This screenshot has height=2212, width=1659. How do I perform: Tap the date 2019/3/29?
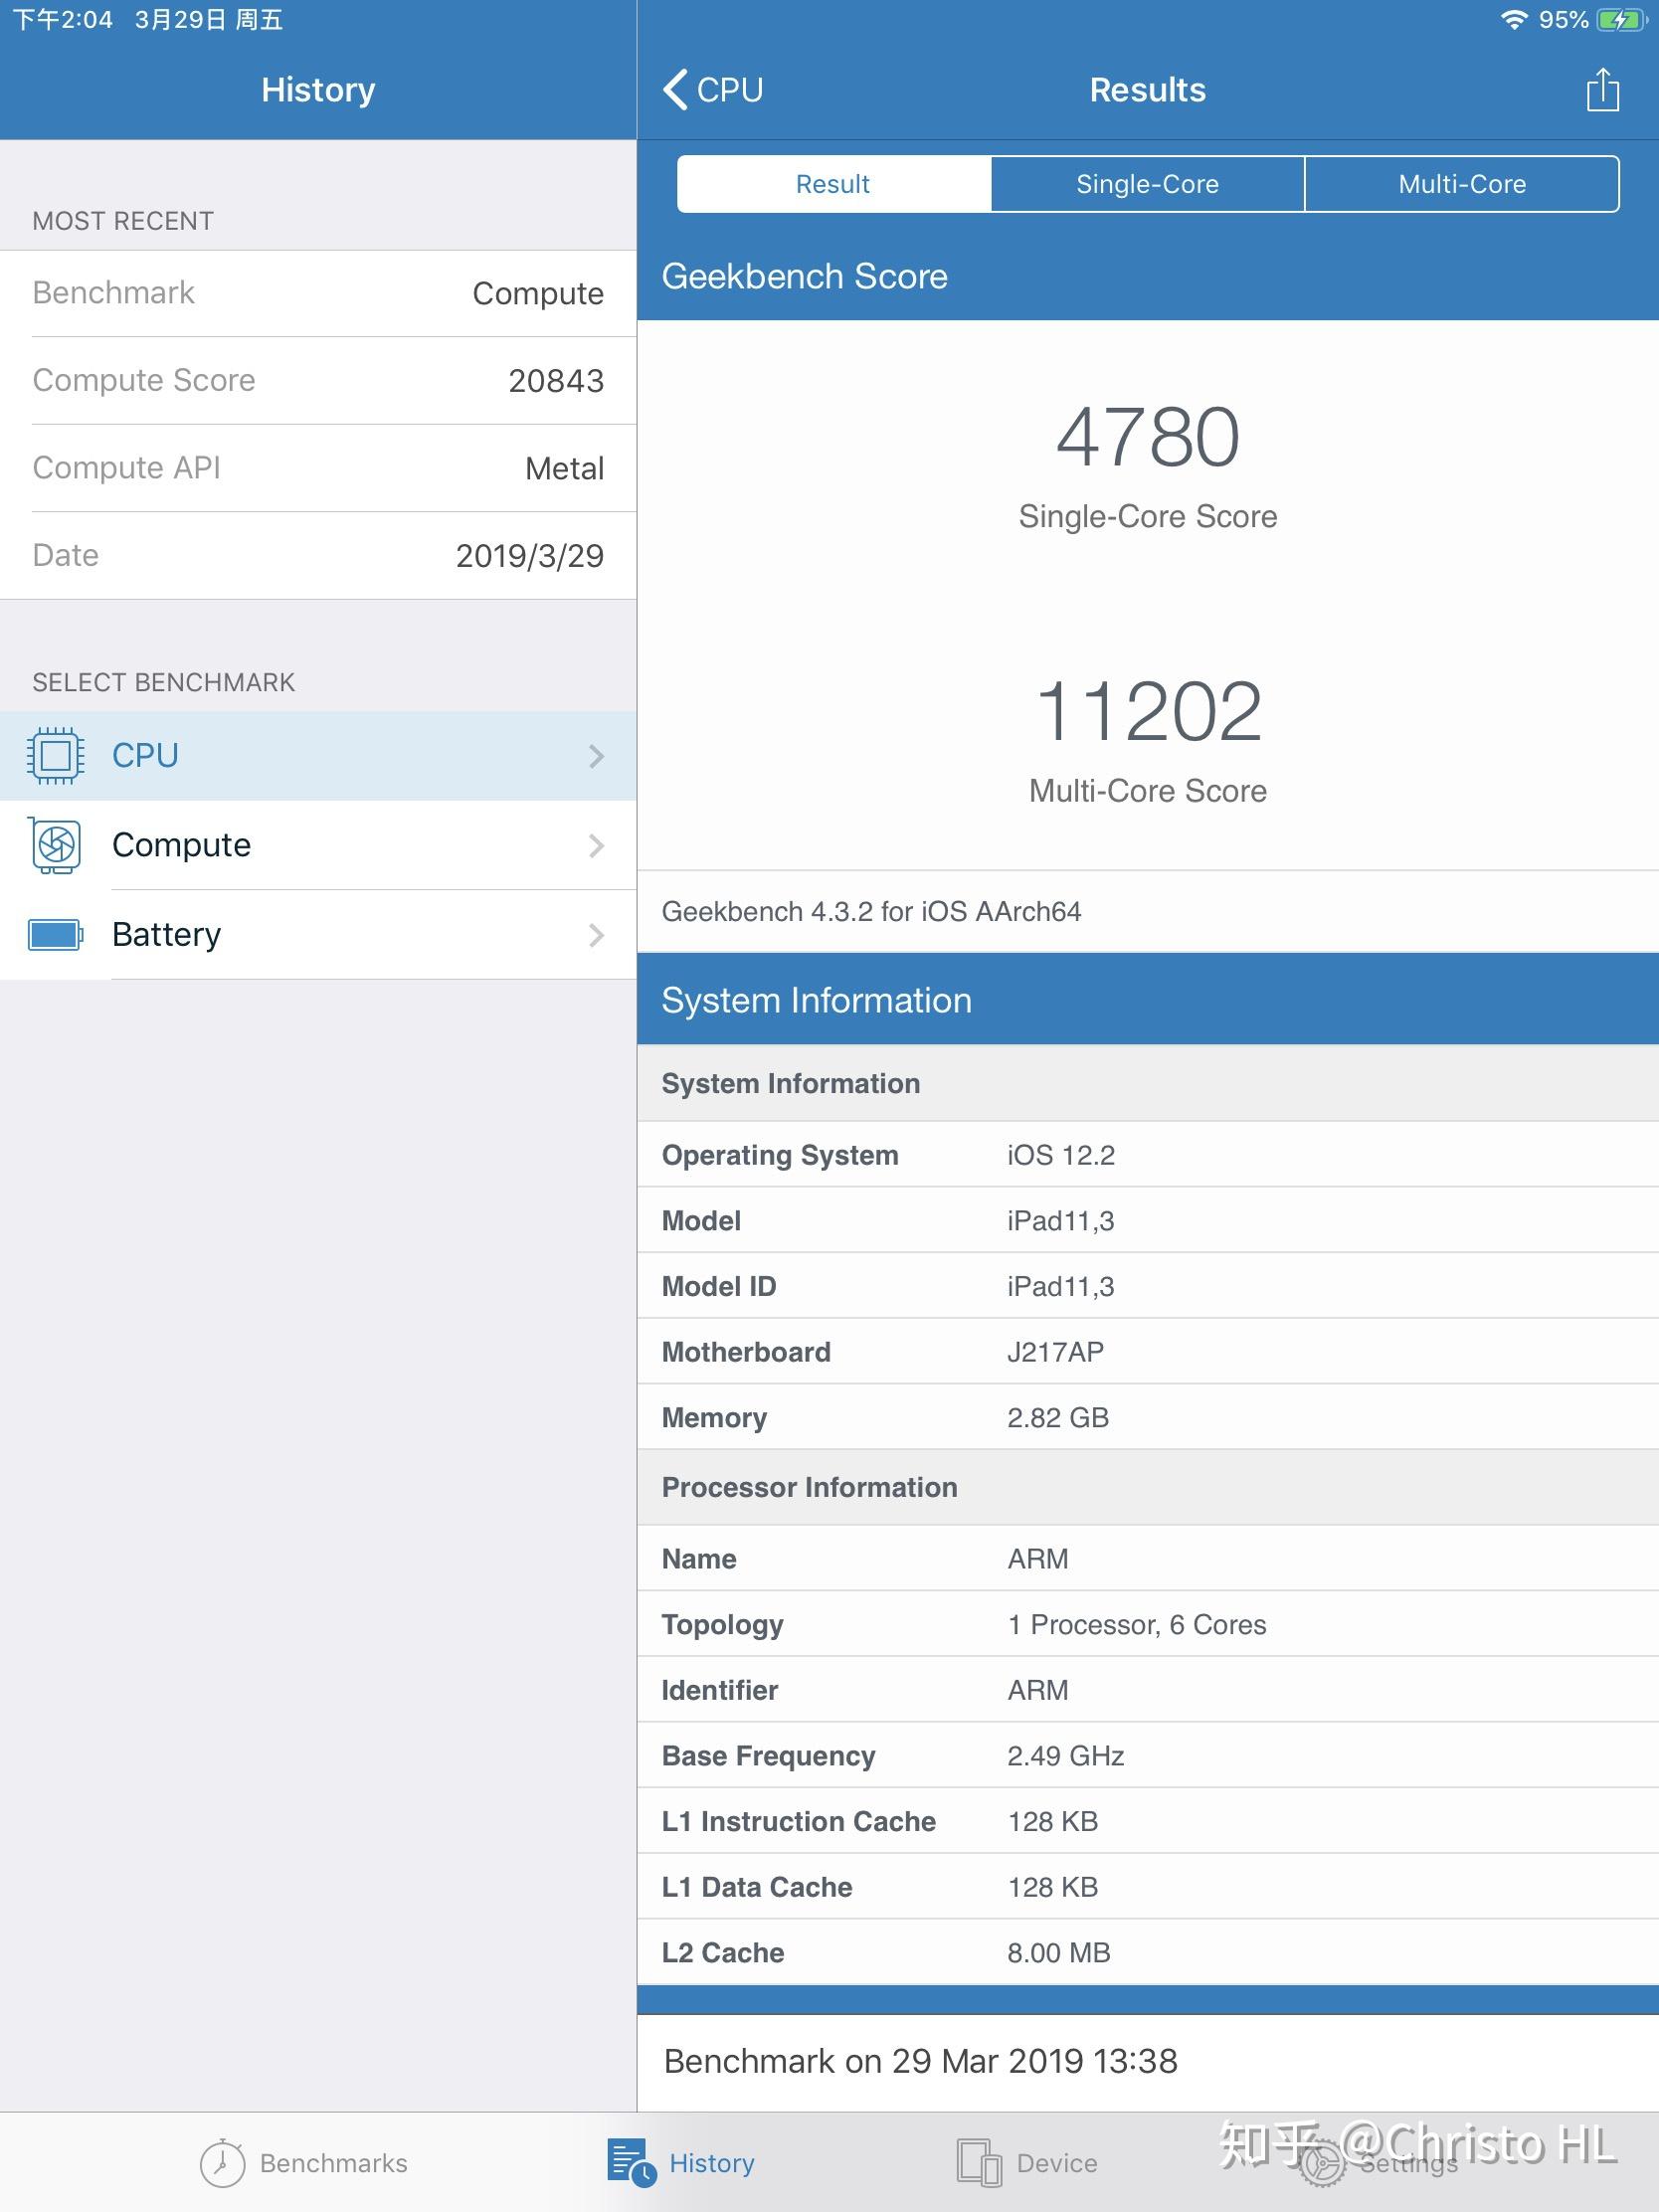530,556
